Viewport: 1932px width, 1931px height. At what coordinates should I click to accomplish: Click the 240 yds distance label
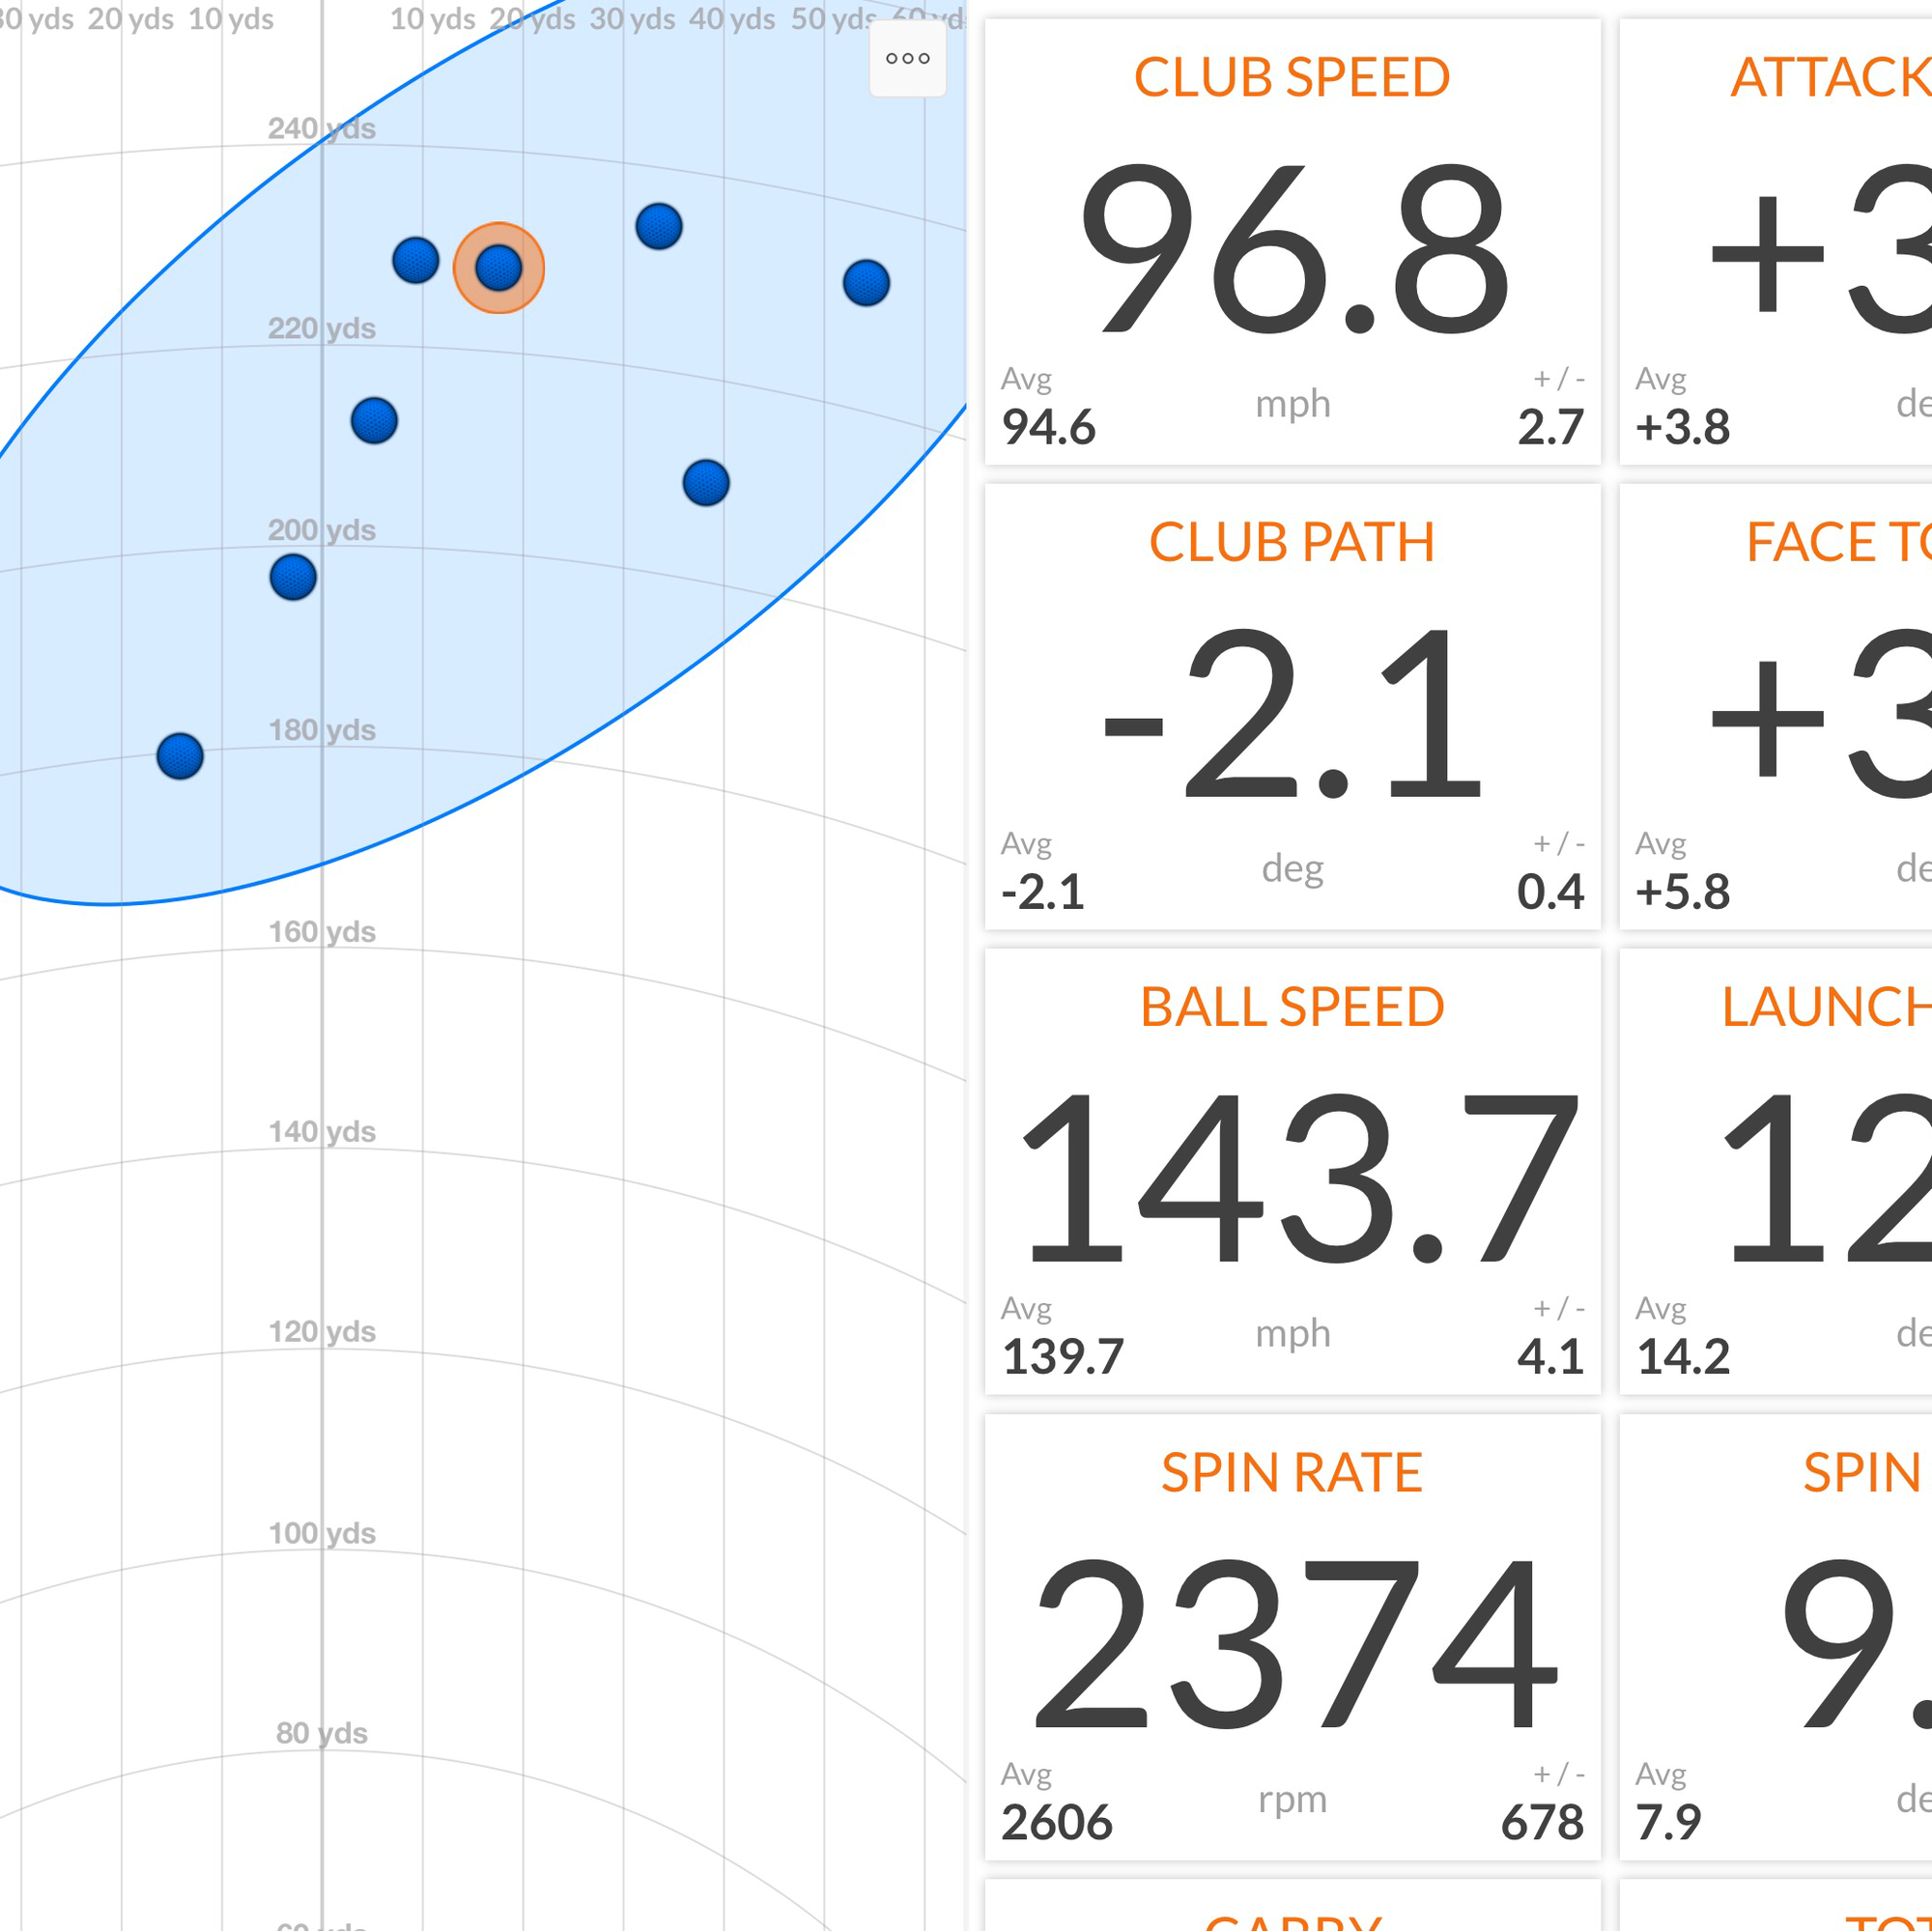(321, 128)
